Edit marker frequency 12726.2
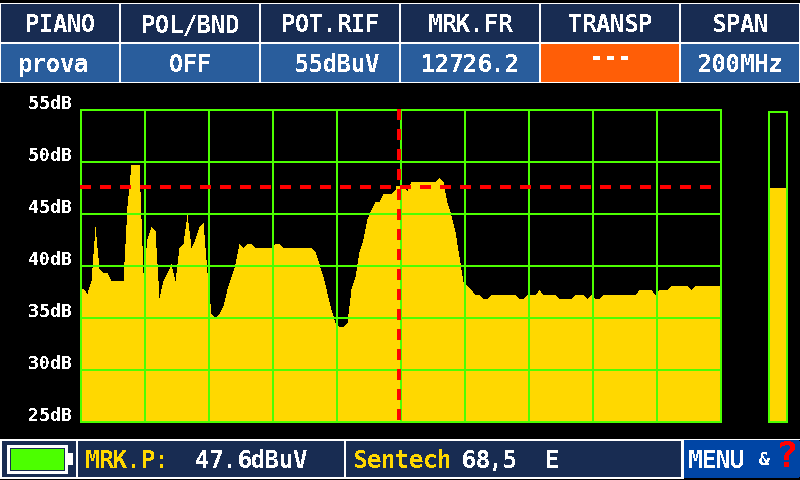Image resolution: width=800 pixels, height=480 pixels. click(470, 63)
